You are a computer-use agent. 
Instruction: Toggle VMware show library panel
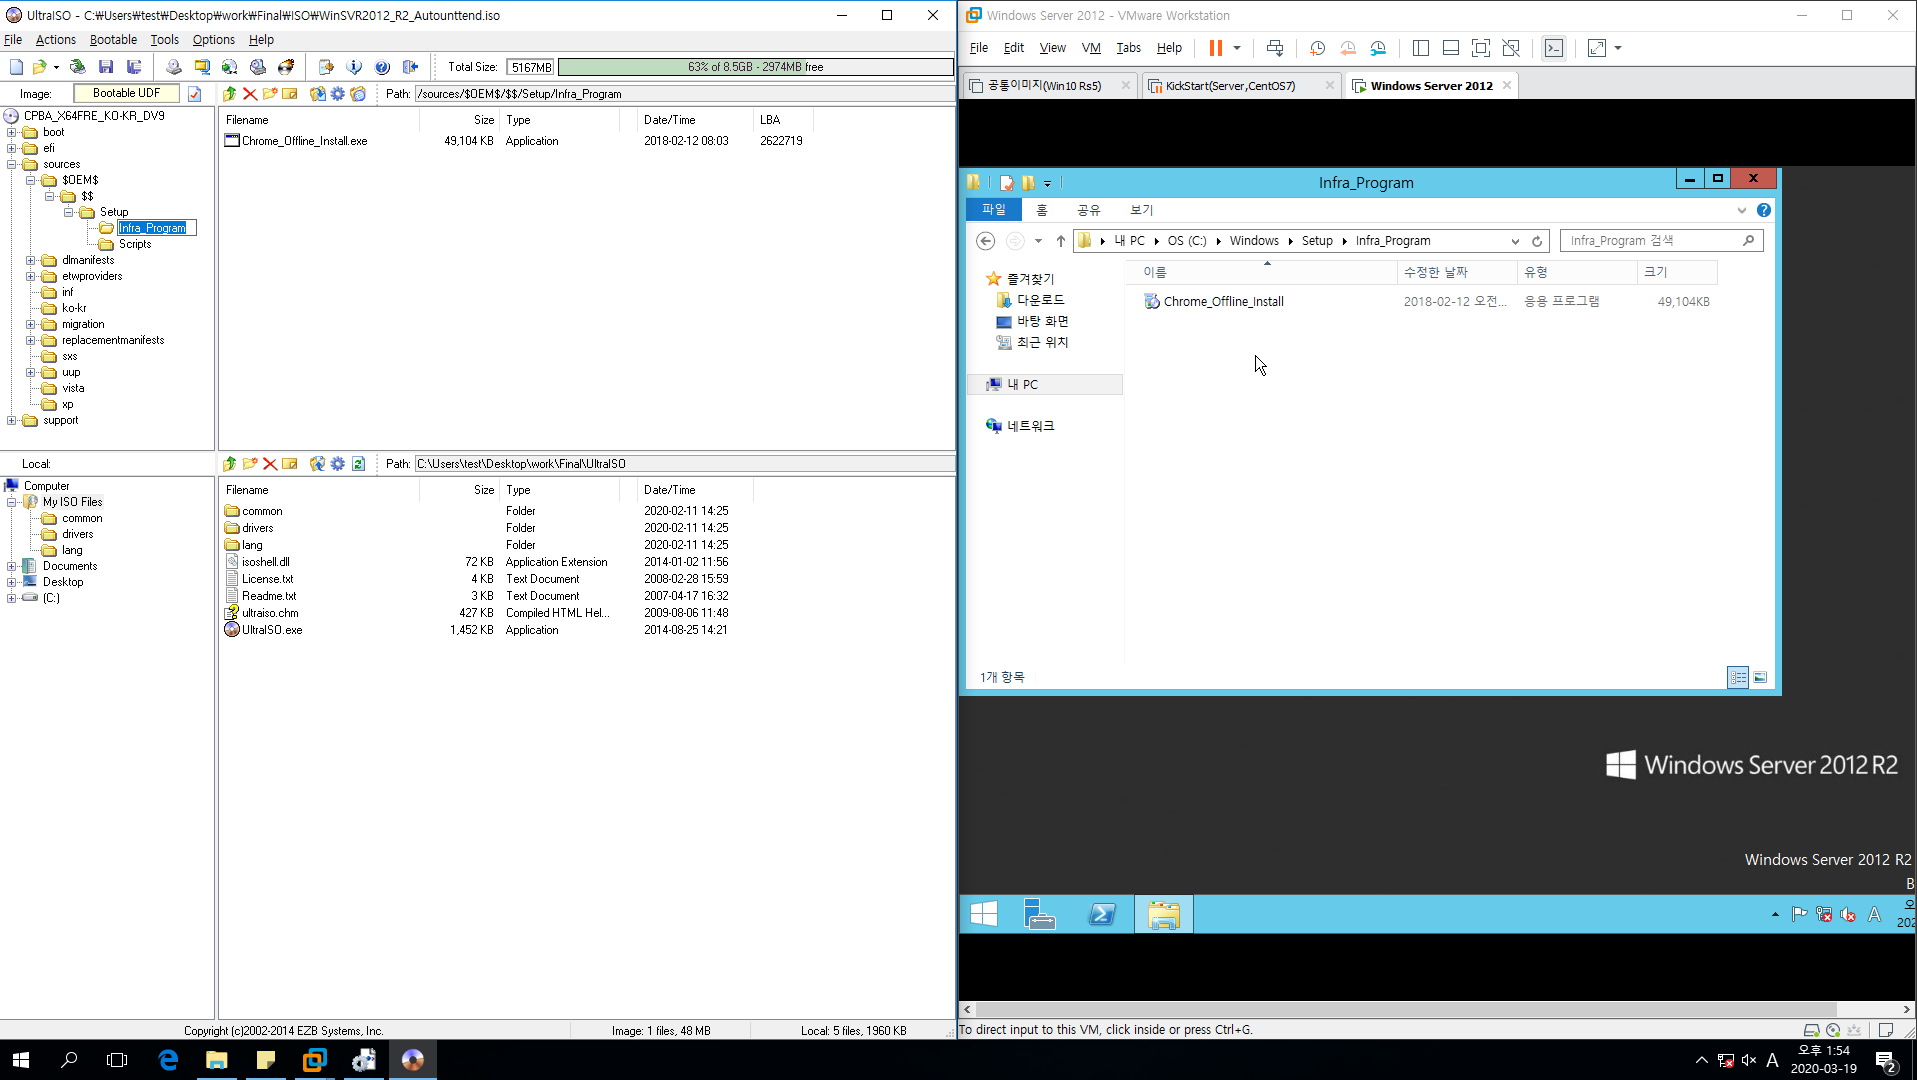[x=1420, y=48]
